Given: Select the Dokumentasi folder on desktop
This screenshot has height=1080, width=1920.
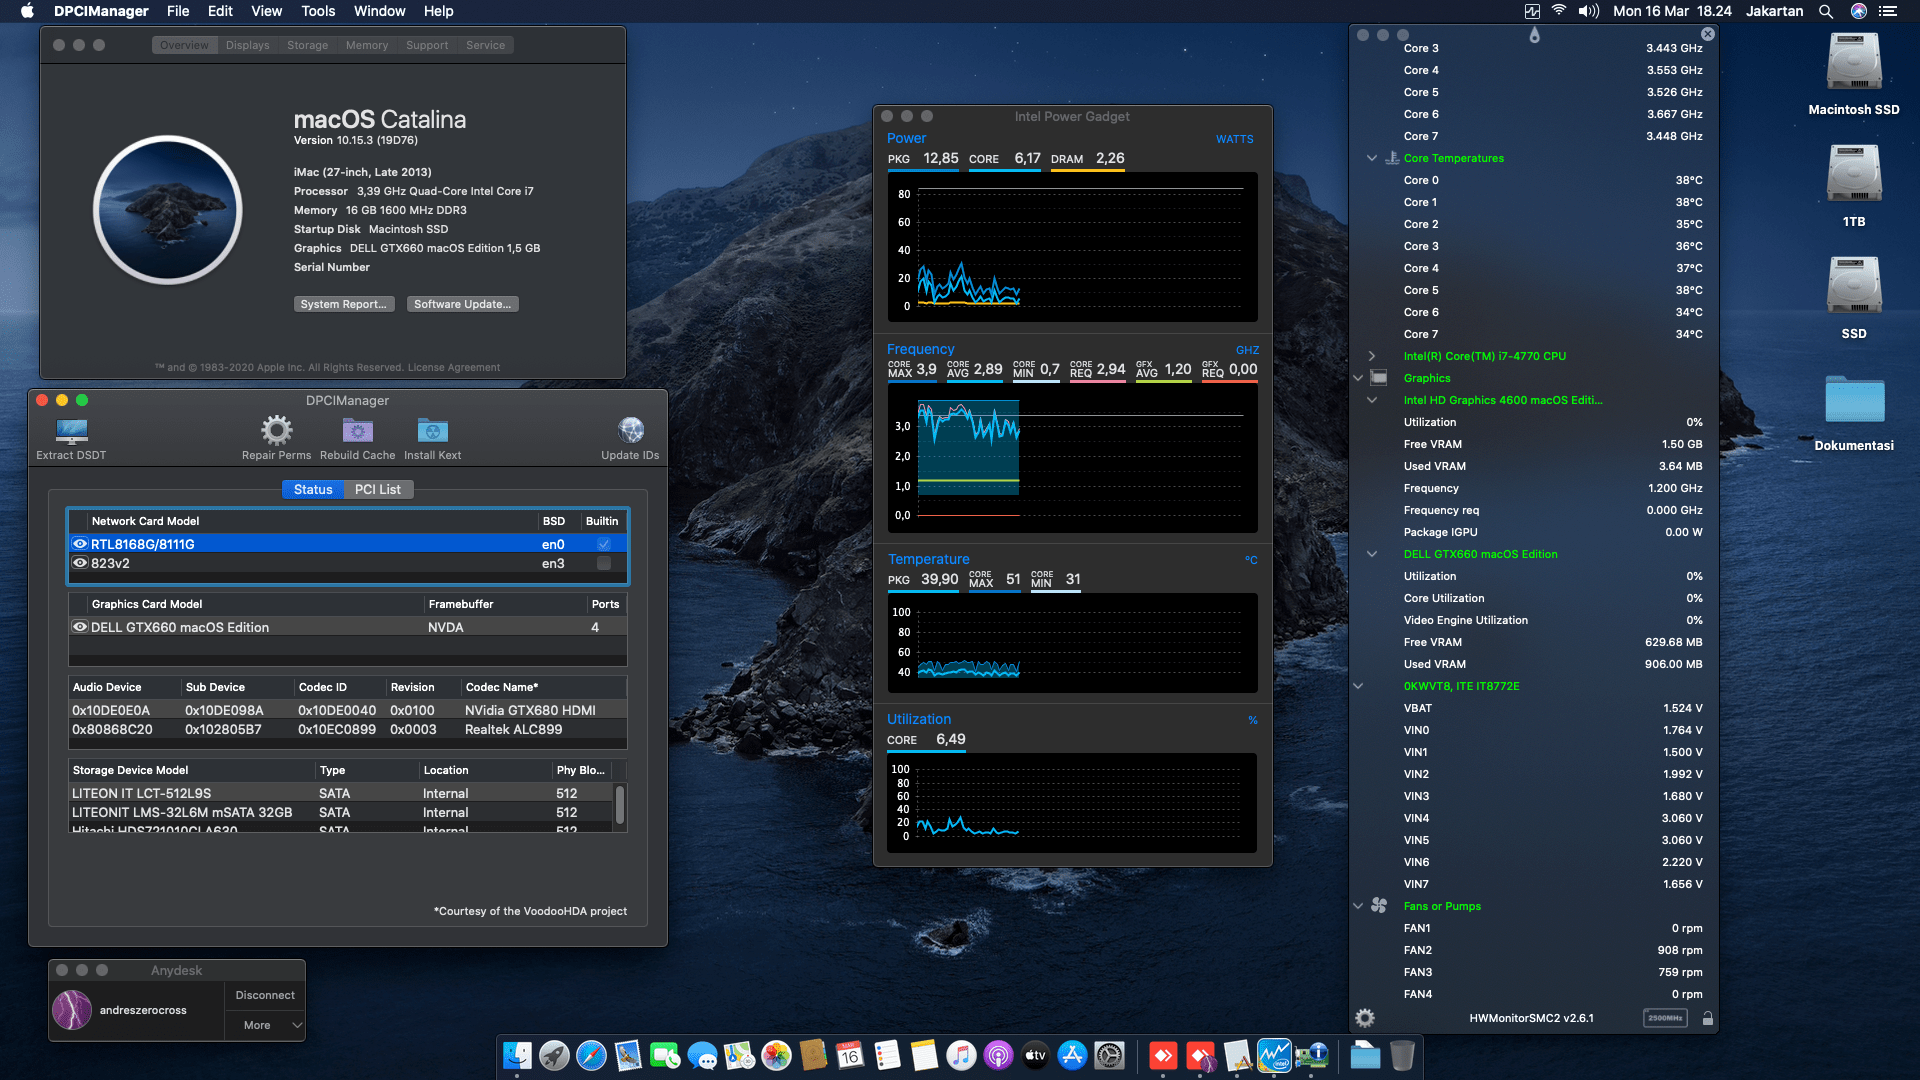Looking at the screenshot, I should coord(1854,412).
